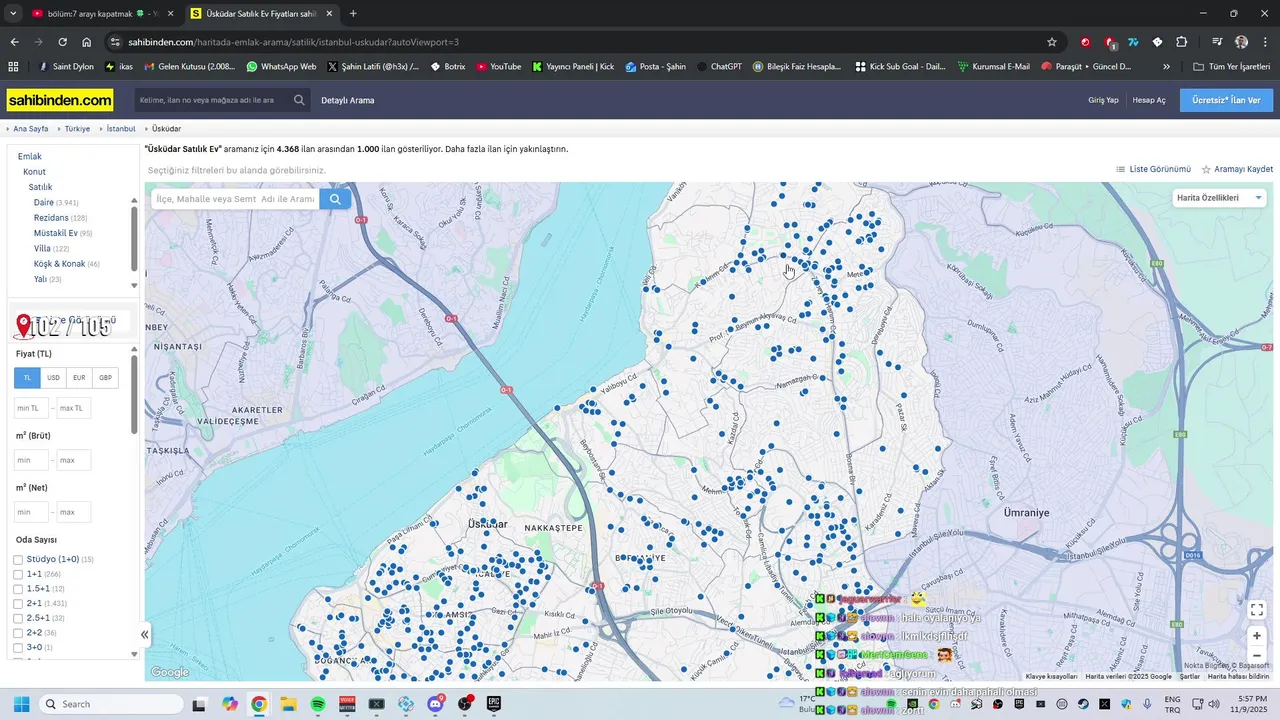Reload the page
Screen dimensions: 1280x720
[62, 42]
